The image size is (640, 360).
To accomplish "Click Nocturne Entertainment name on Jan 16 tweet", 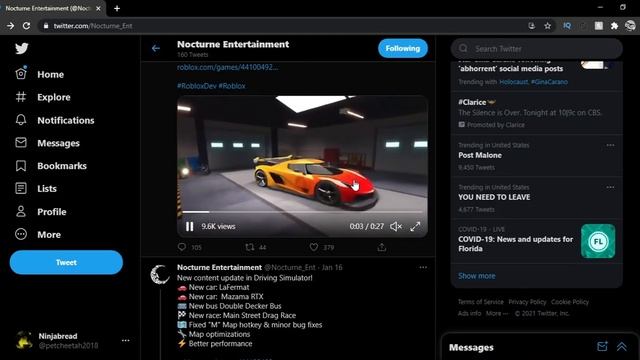I will [219, 267].
